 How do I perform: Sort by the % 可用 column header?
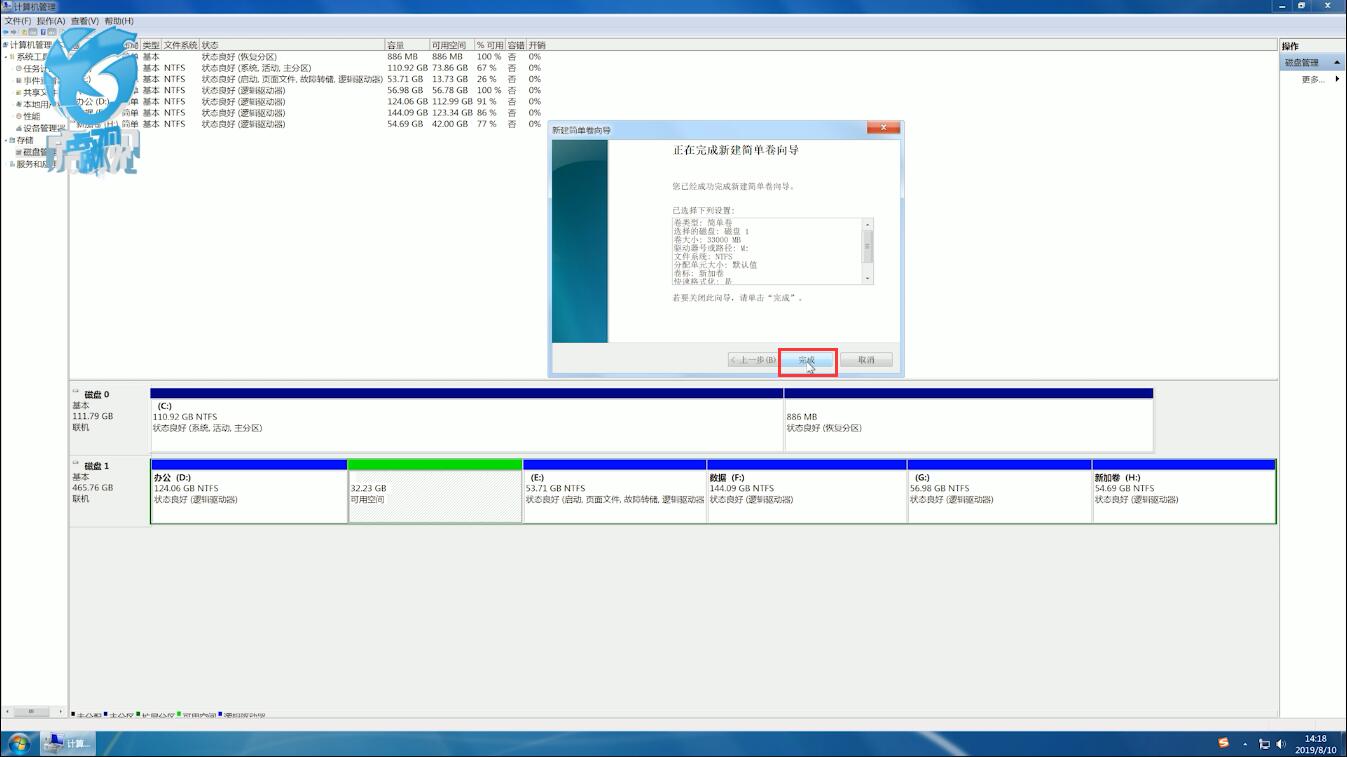point(489,46)
